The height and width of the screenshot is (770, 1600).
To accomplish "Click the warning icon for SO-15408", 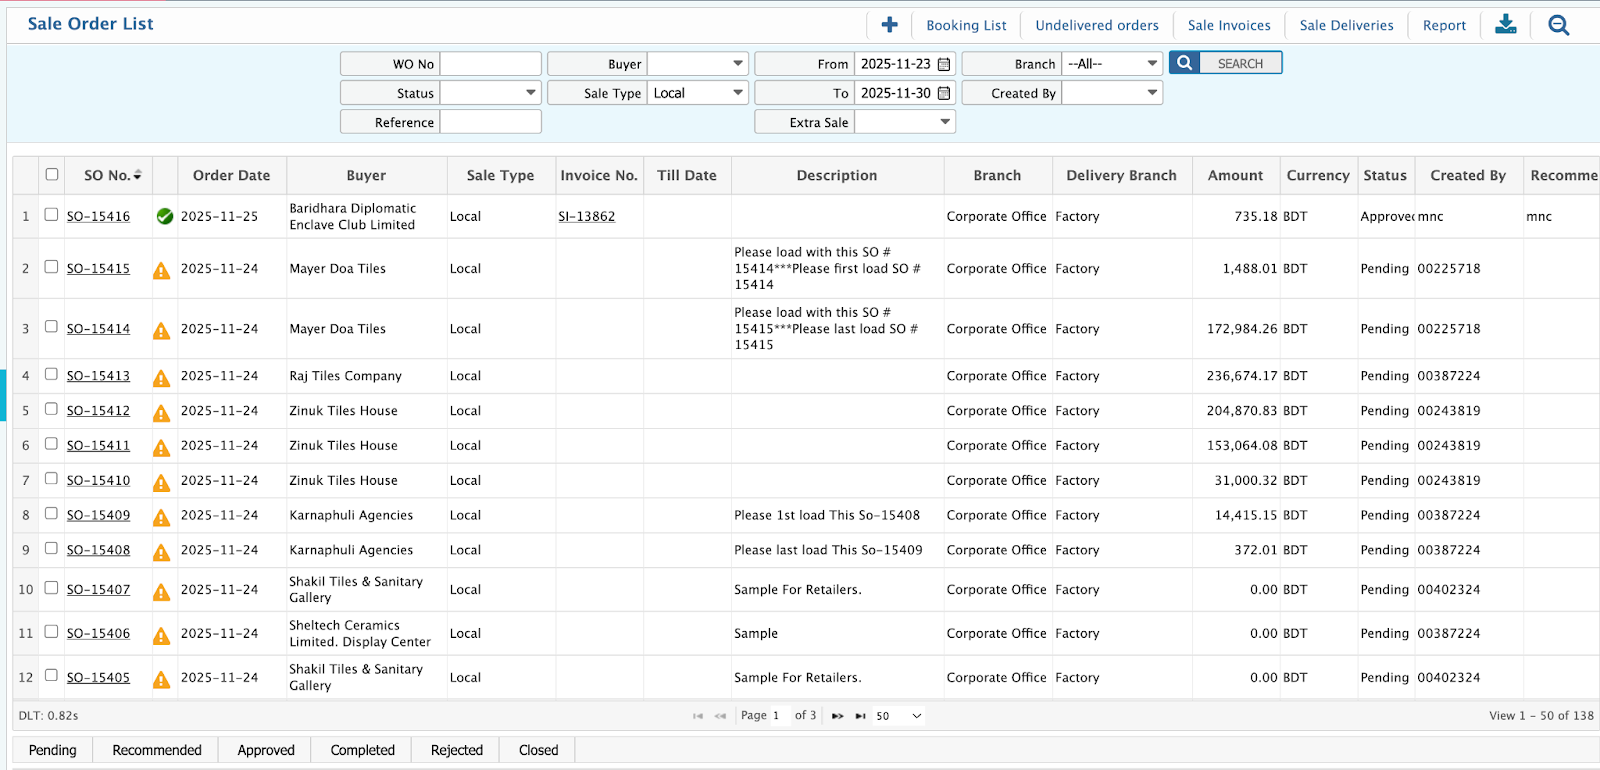I will coord(161,552).
